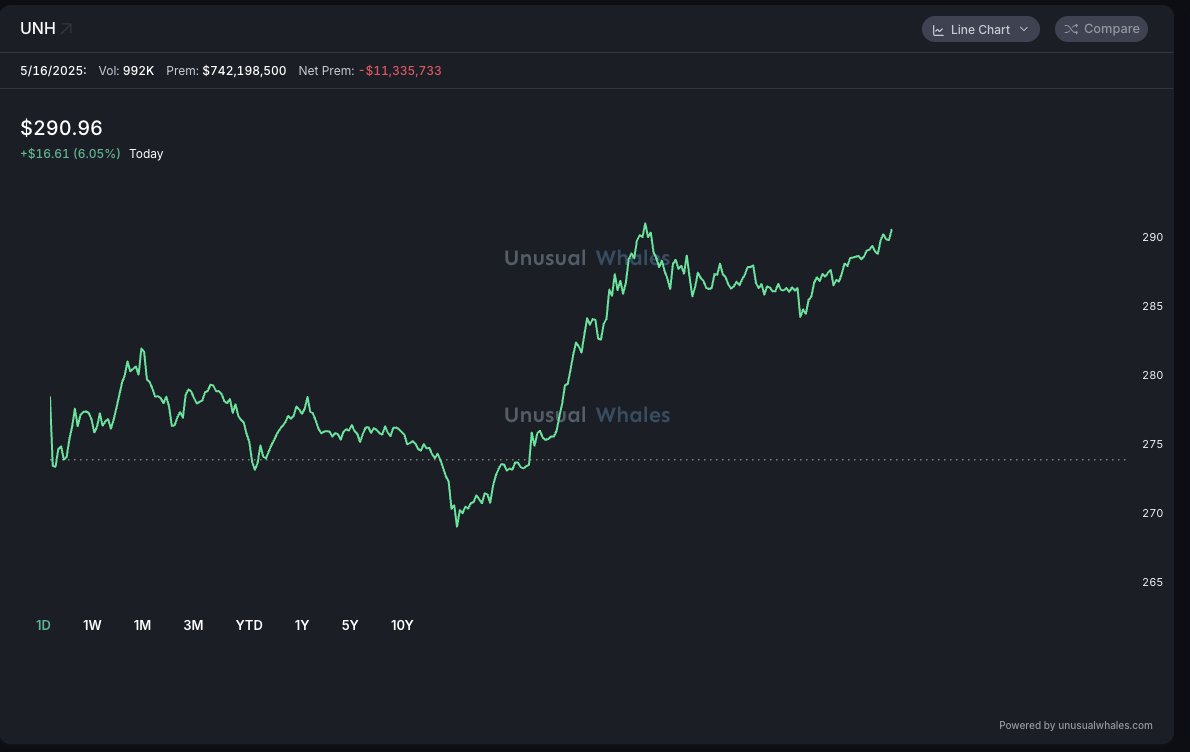Click the Powered by unusualwhales.com link
This screenshot has height=752, width=1190.
coord(1075,725)
